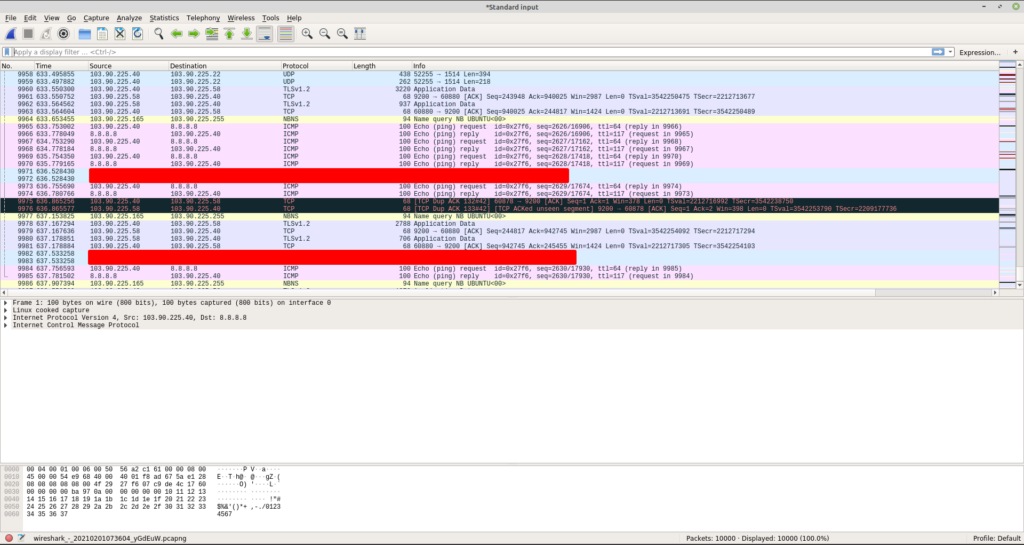1024x545 pixels.
Task: Open the Analyze menu
Action: [129, 18]
